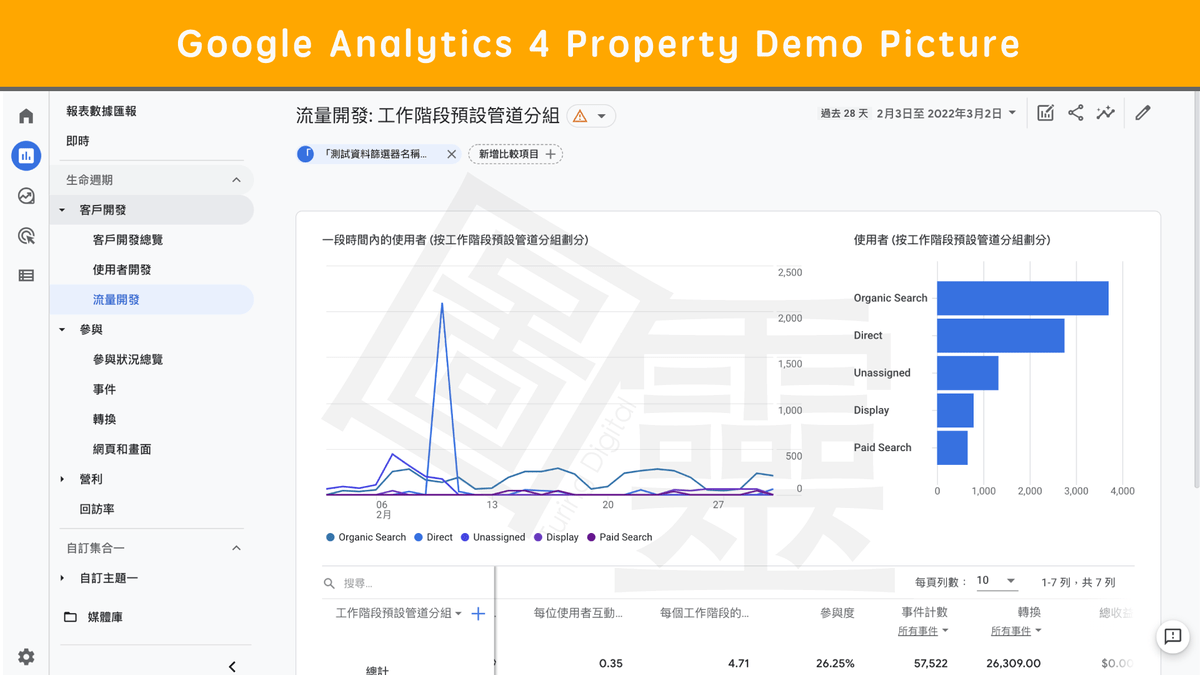Open 所有事件 dropdown under 事件計數
The image size is (1200, 675).
click(x=923, y=631)
